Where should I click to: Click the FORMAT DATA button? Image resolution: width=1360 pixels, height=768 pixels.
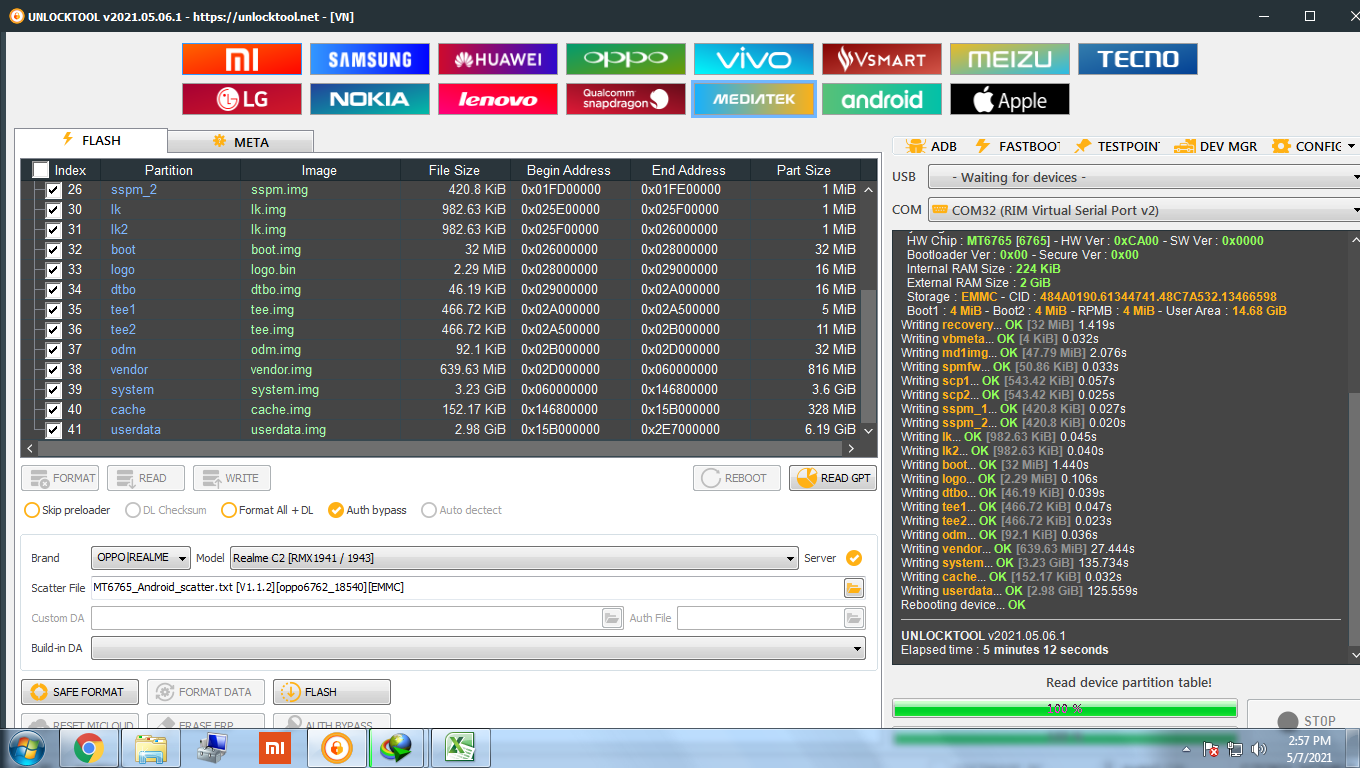pyautogui.click(x=206, y=692)
